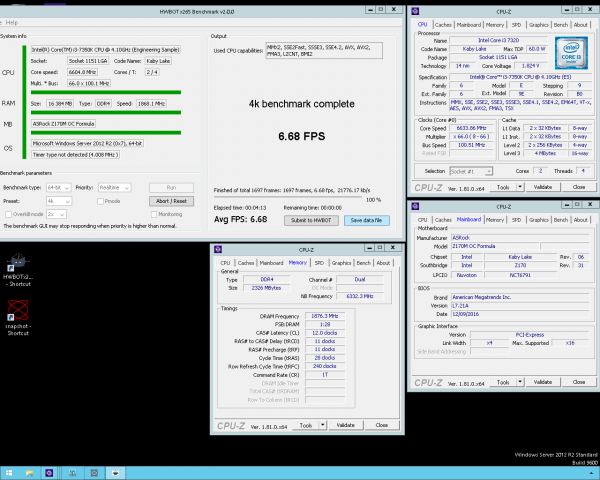Viewport: 600px width, 480px height.
Task: Click the CPU-Z CPU window title icon
Action: (415, 11)
